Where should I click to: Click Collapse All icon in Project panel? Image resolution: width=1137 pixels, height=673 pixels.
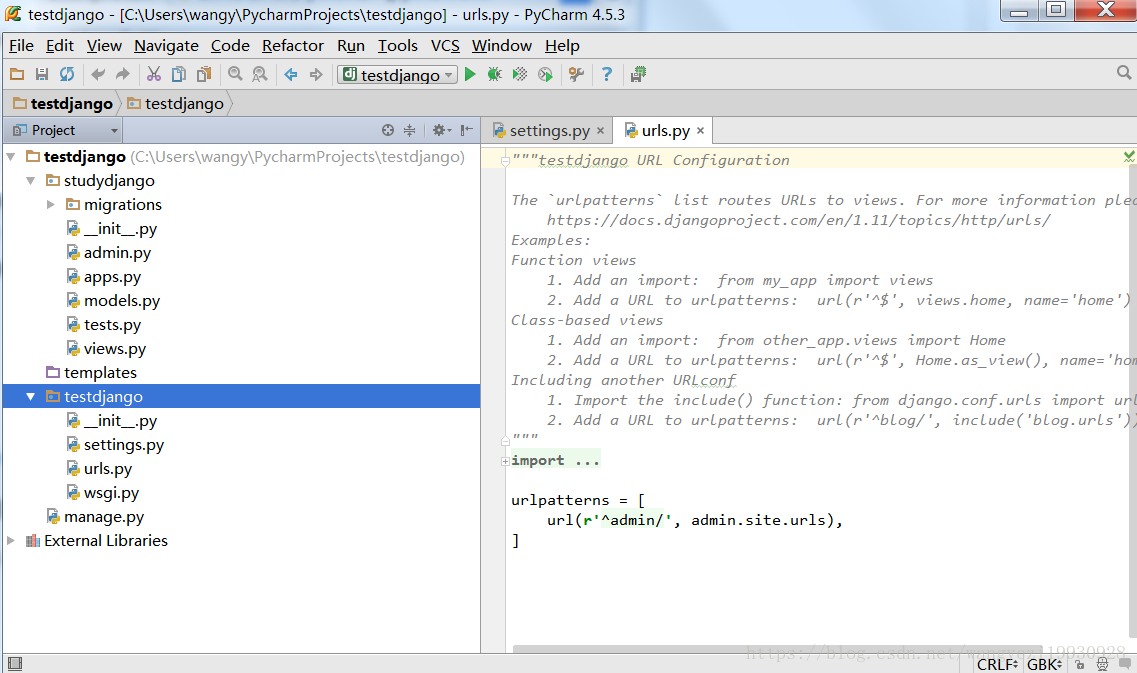410,131
